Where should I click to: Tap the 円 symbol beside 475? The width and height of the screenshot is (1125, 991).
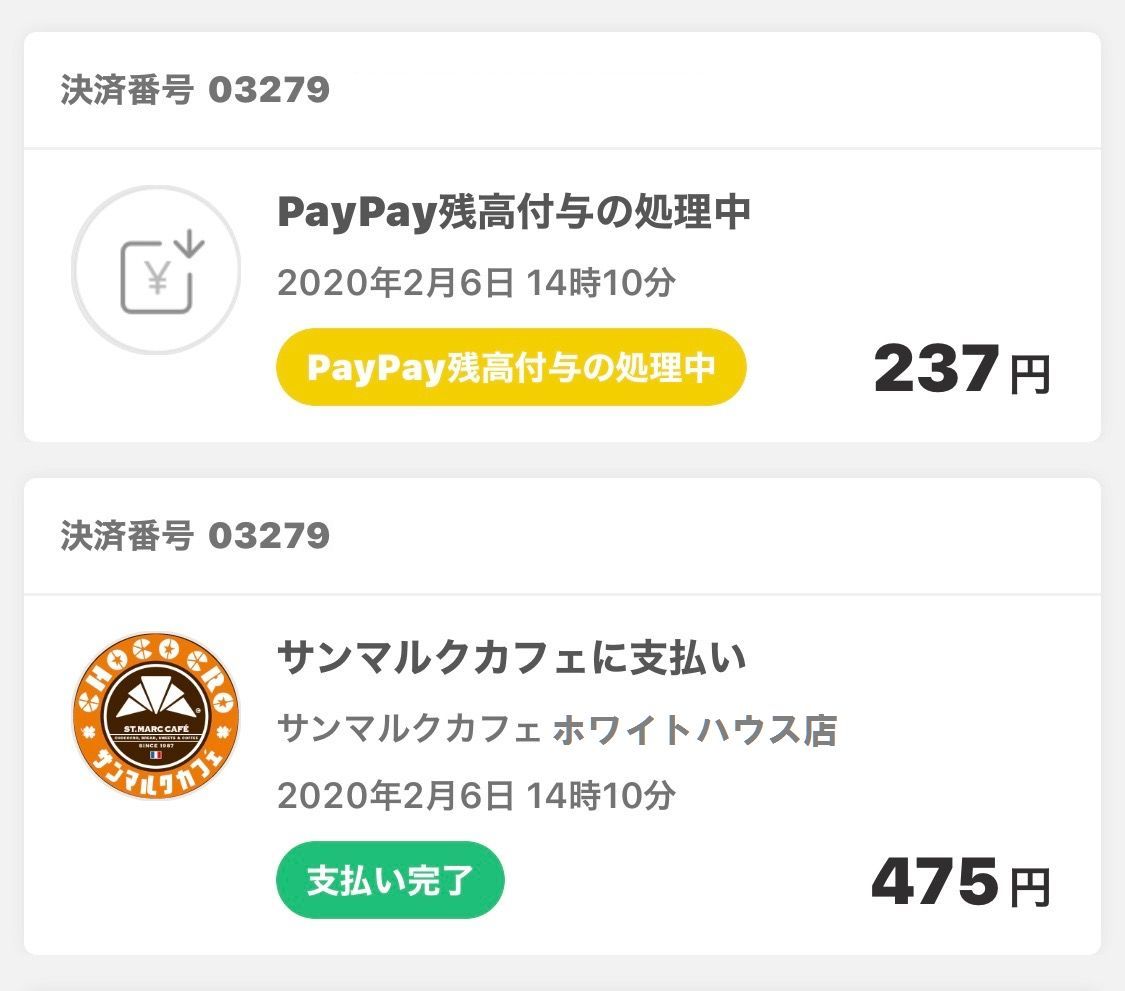point(1029,887)
